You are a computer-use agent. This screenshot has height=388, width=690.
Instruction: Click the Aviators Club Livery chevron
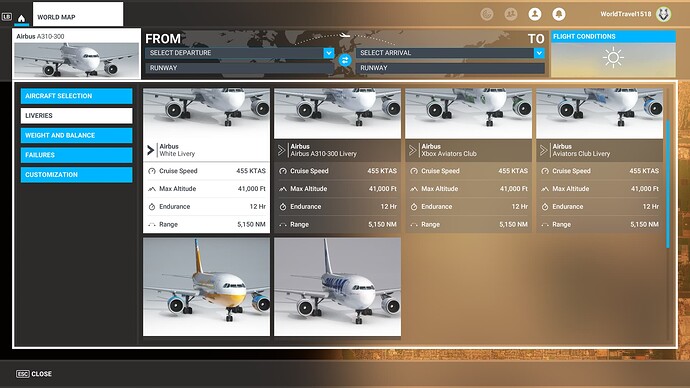click(544, 150)
